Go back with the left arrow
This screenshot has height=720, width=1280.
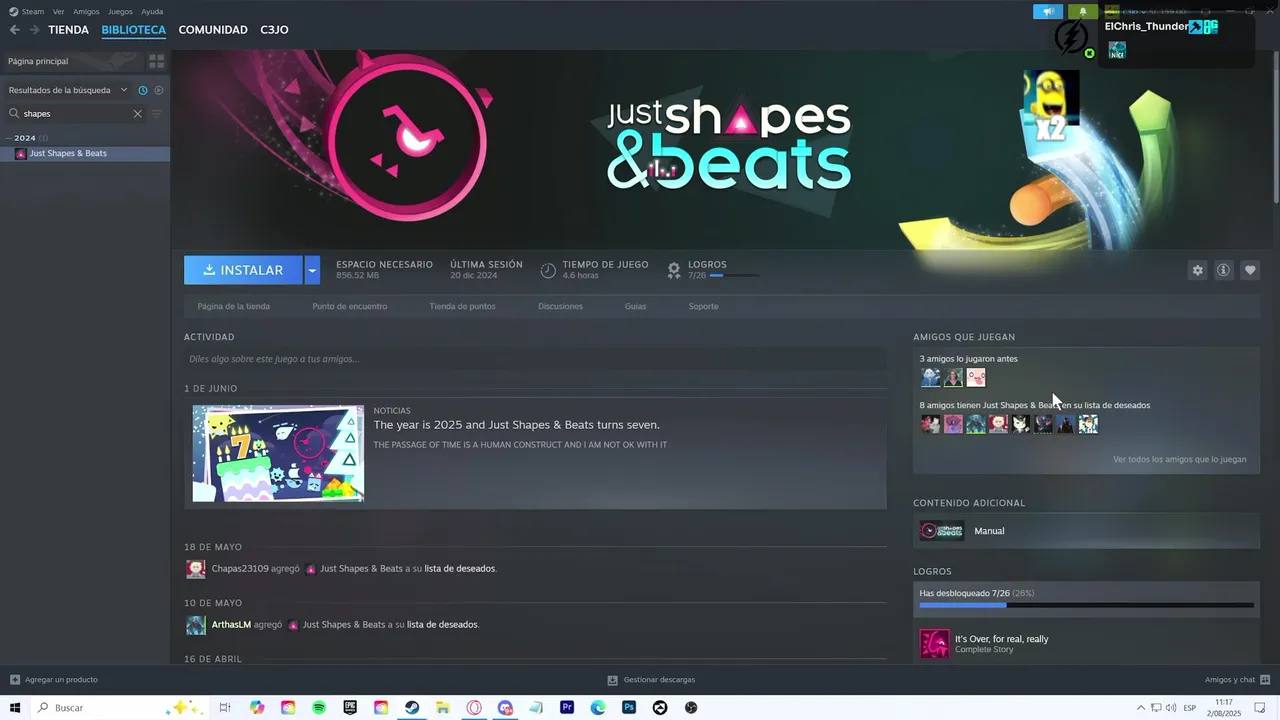click(14, 30)
